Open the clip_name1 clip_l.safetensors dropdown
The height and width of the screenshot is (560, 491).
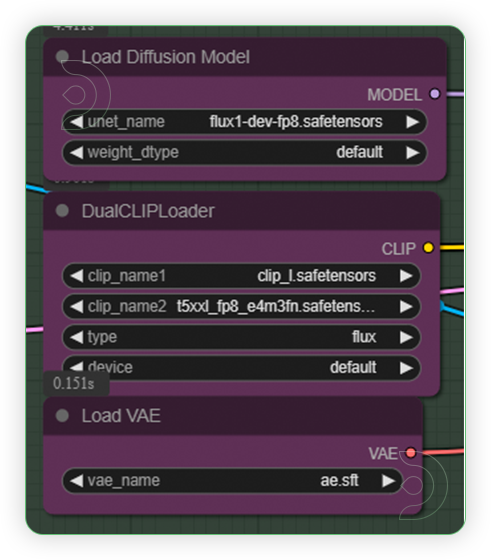click(241, 276)
